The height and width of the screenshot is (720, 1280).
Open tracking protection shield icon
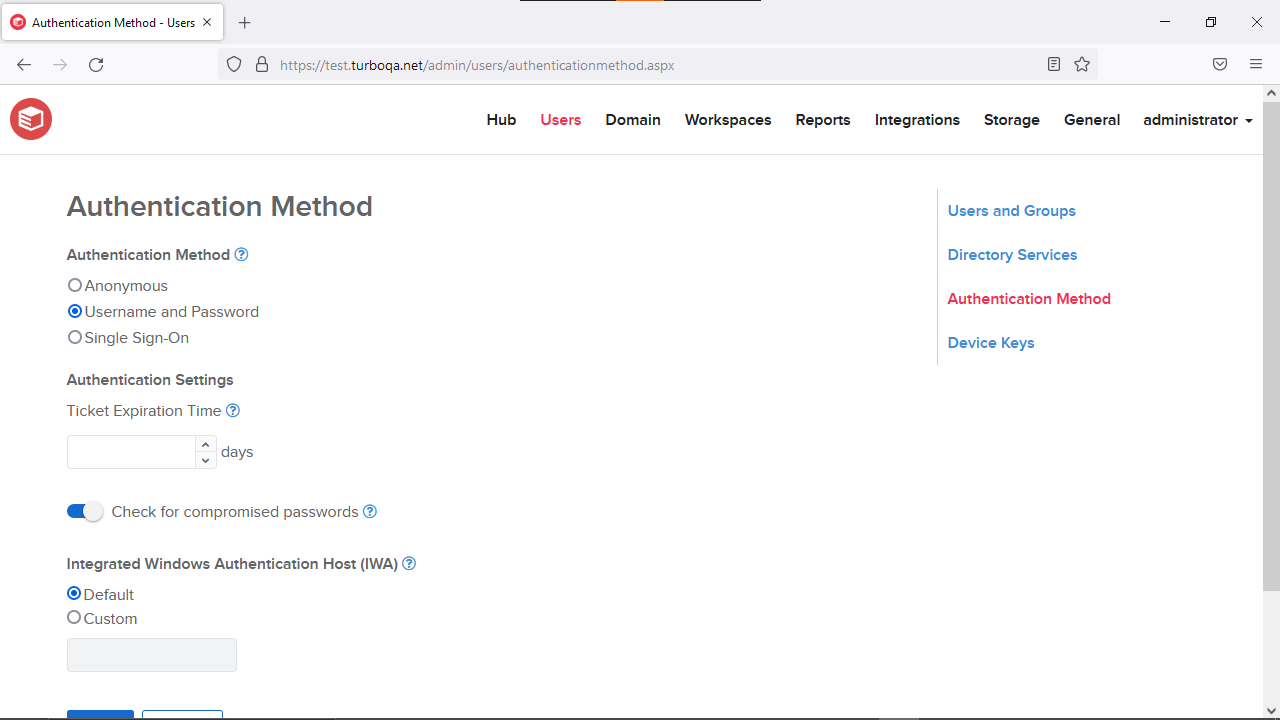point(234,65)
